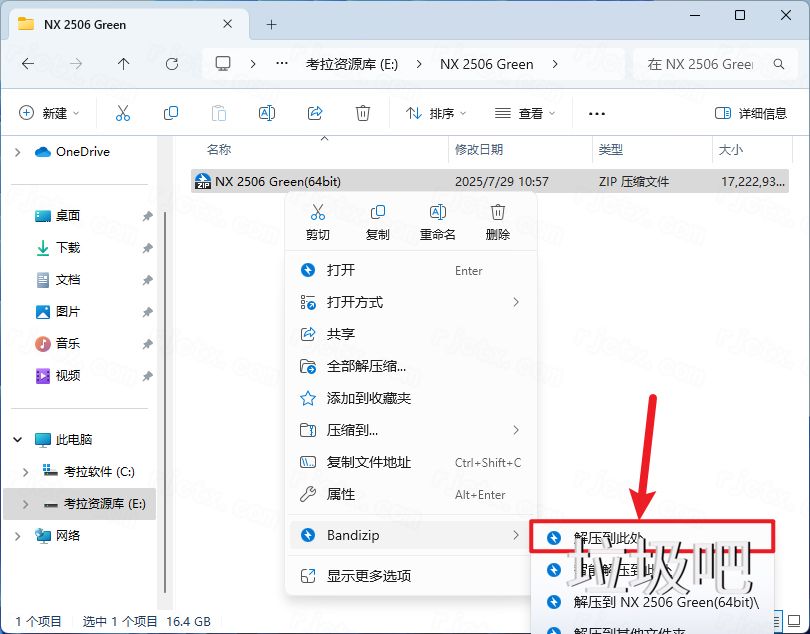Select the Share icon in the toolbar
The image size is (810, 634).
(315, 113)
